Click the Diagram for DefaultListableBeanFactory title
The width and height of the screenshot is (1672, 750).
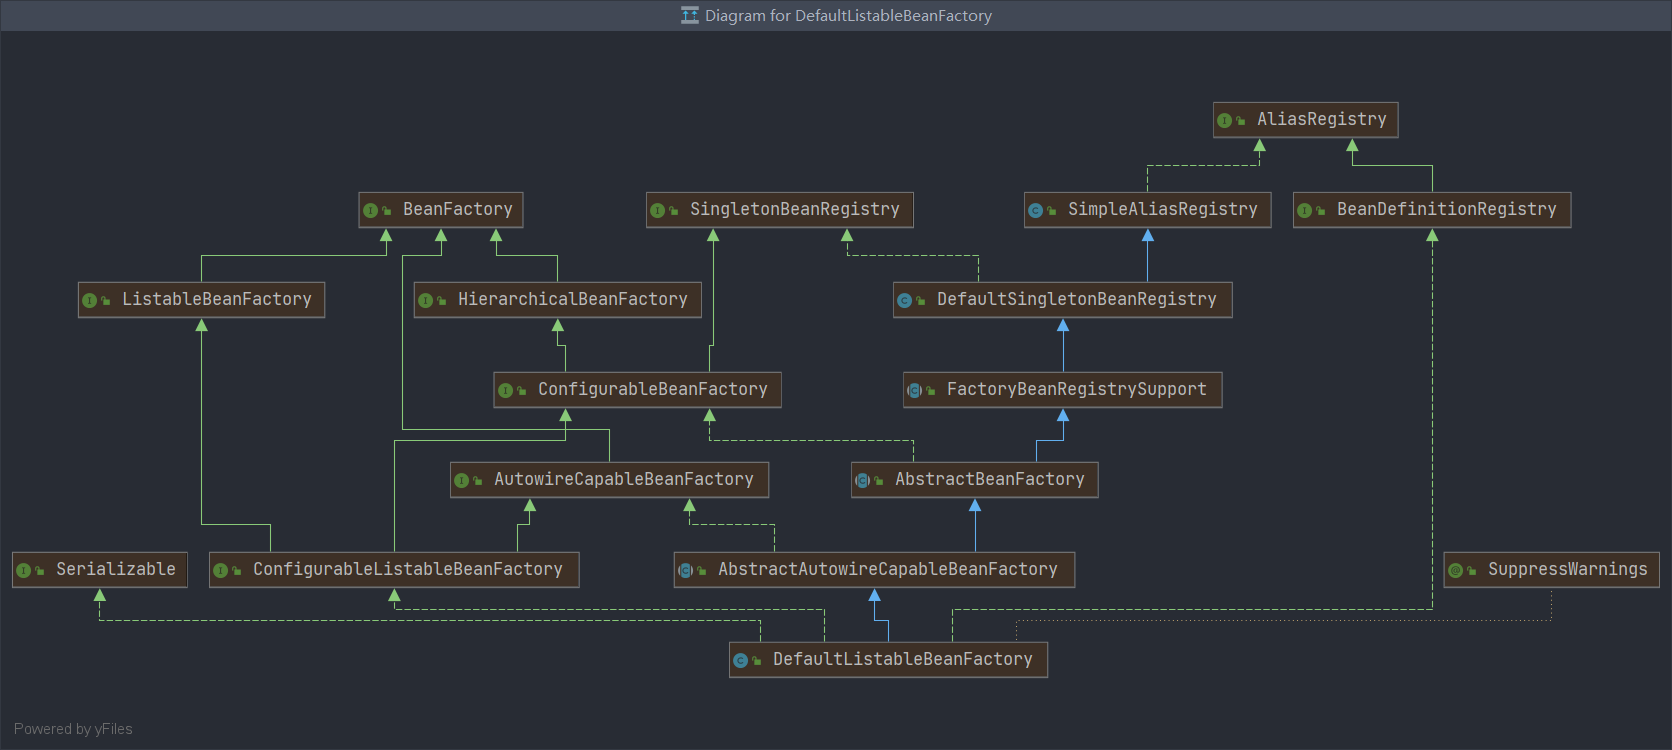(x=848, y=15)
